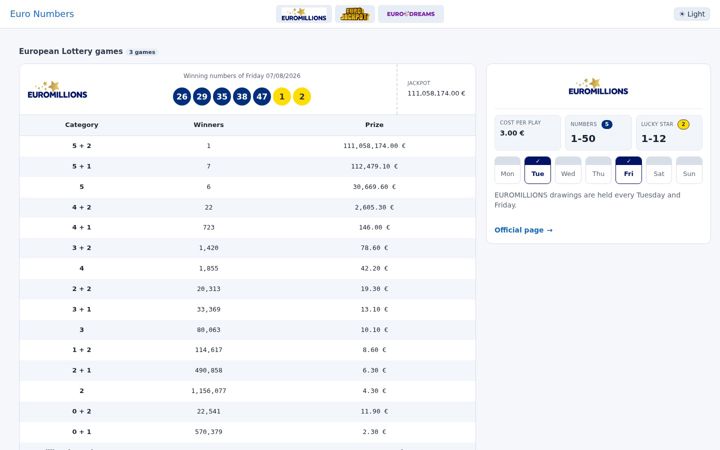Click the '4 + 2' category cell
The image size is (720, 450).
click(82, 207)
